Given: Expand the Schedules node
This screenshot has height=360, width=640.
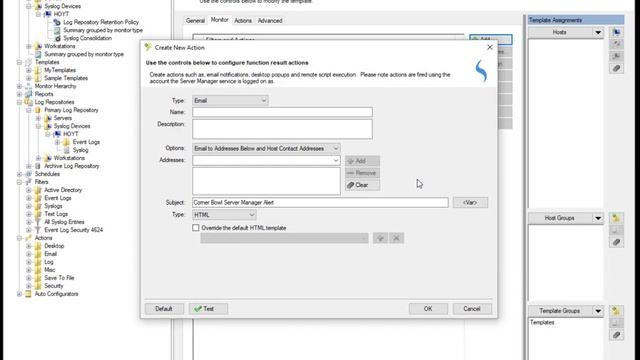Looking at the screenshot, I should coord(19,174).
